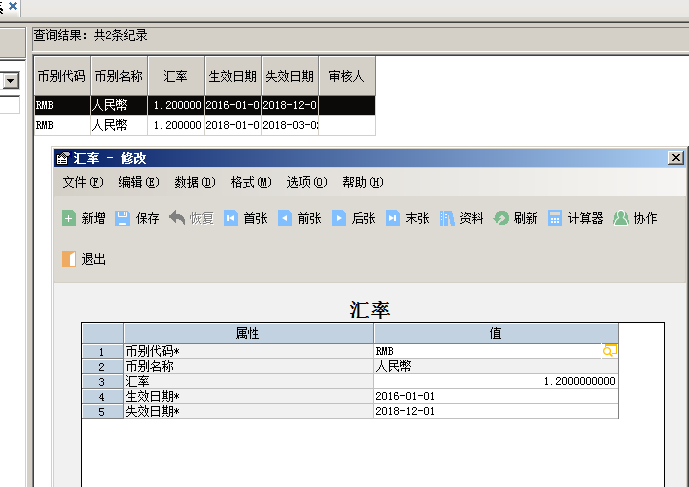Click the 刷新 (Refresh) icon
689x487 pixels.
[x=501, y=218]
